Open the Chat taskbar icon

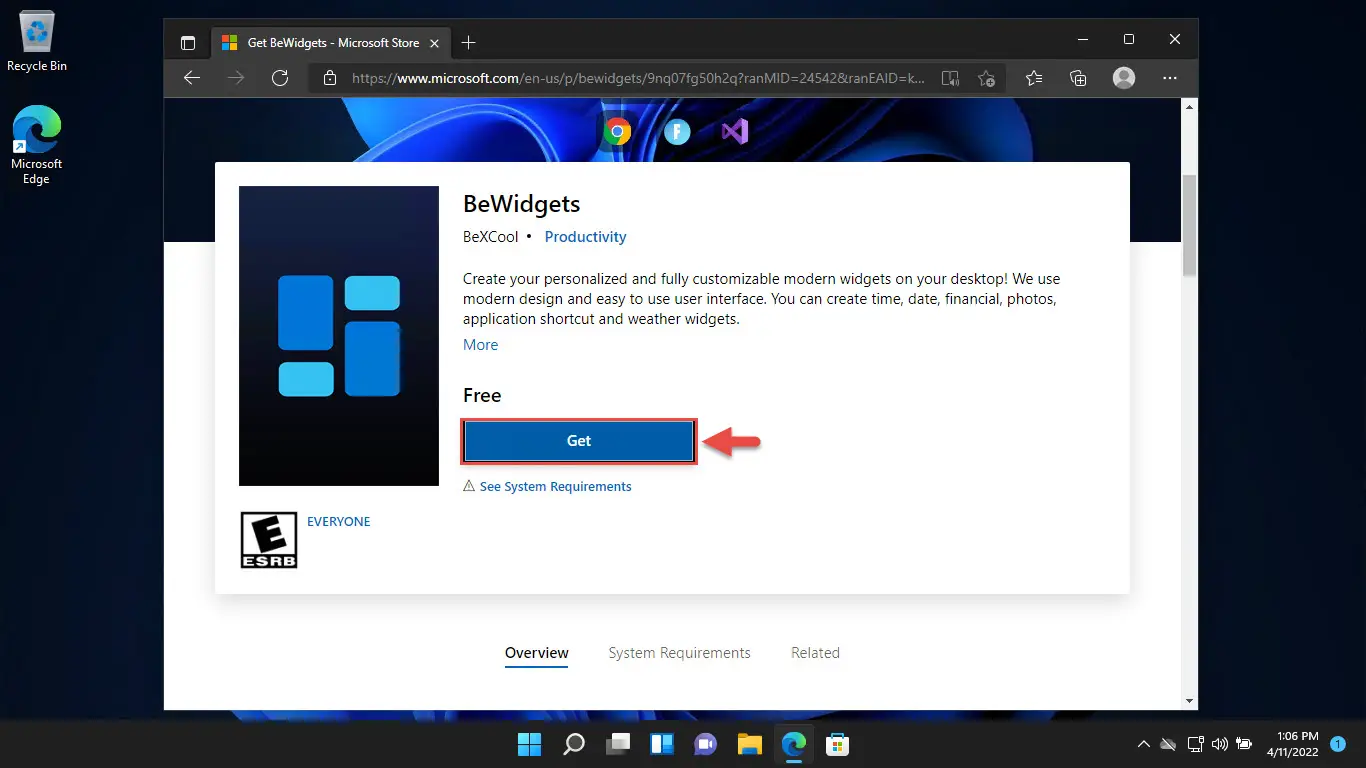705,744
